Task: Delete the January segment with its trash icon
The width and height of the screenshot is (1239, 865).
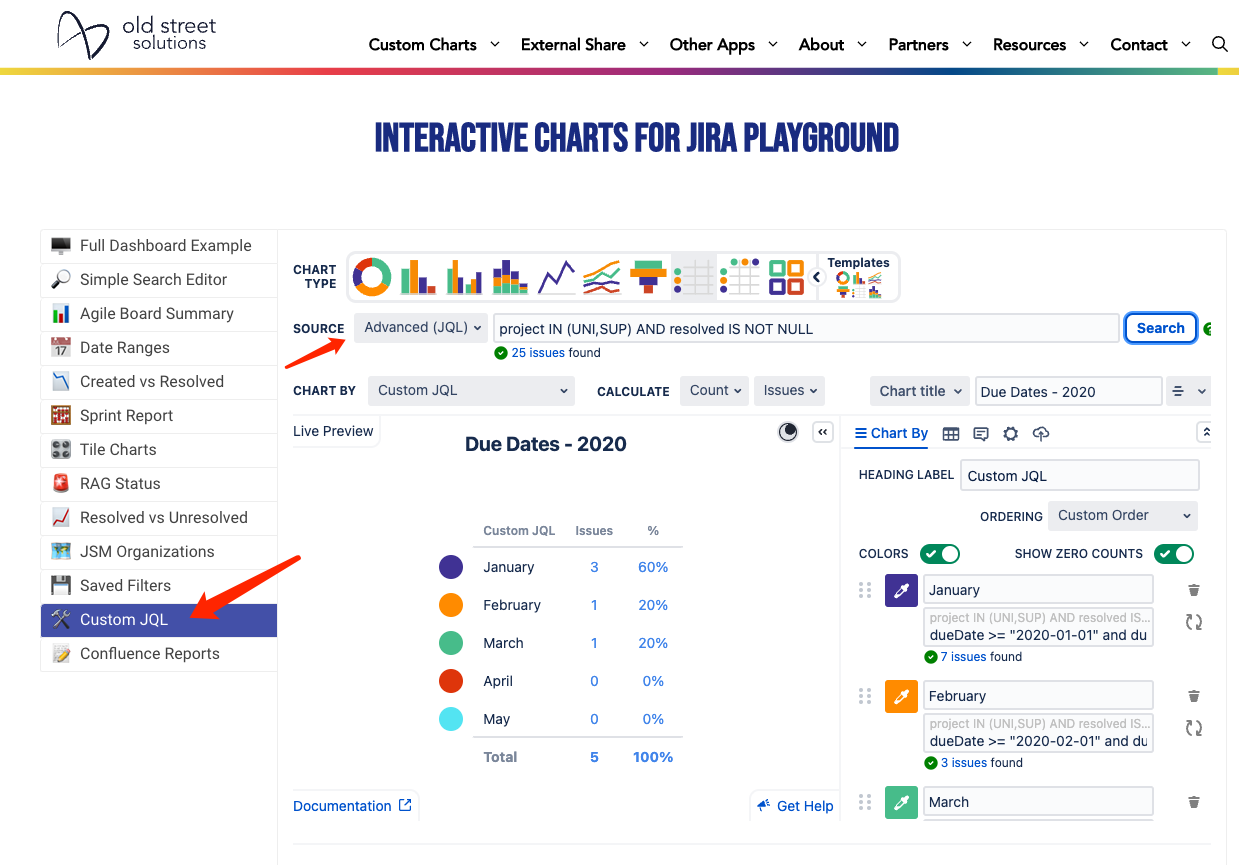Action: pos(1193,590)
